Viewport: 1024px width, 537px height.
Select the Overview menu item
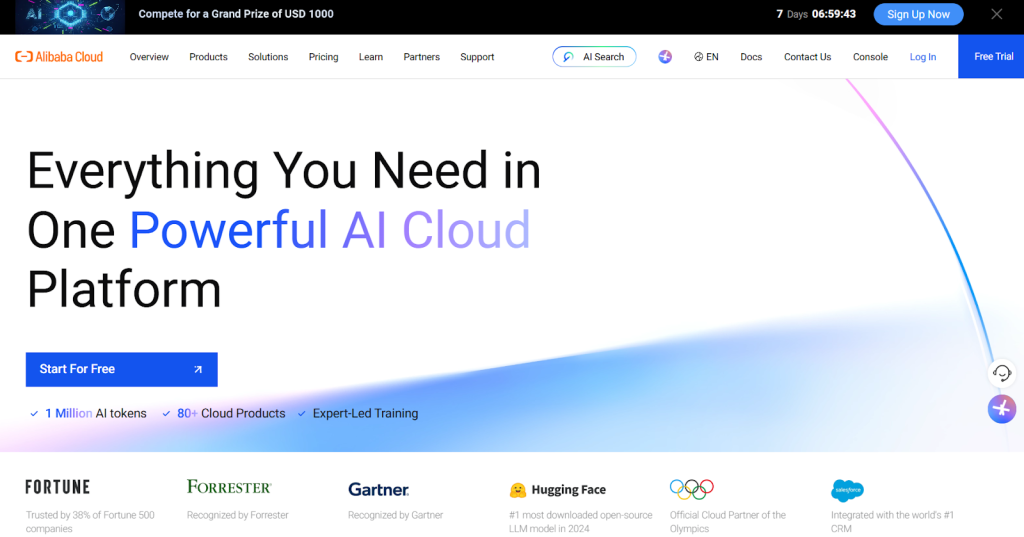[x=149, y=57]
